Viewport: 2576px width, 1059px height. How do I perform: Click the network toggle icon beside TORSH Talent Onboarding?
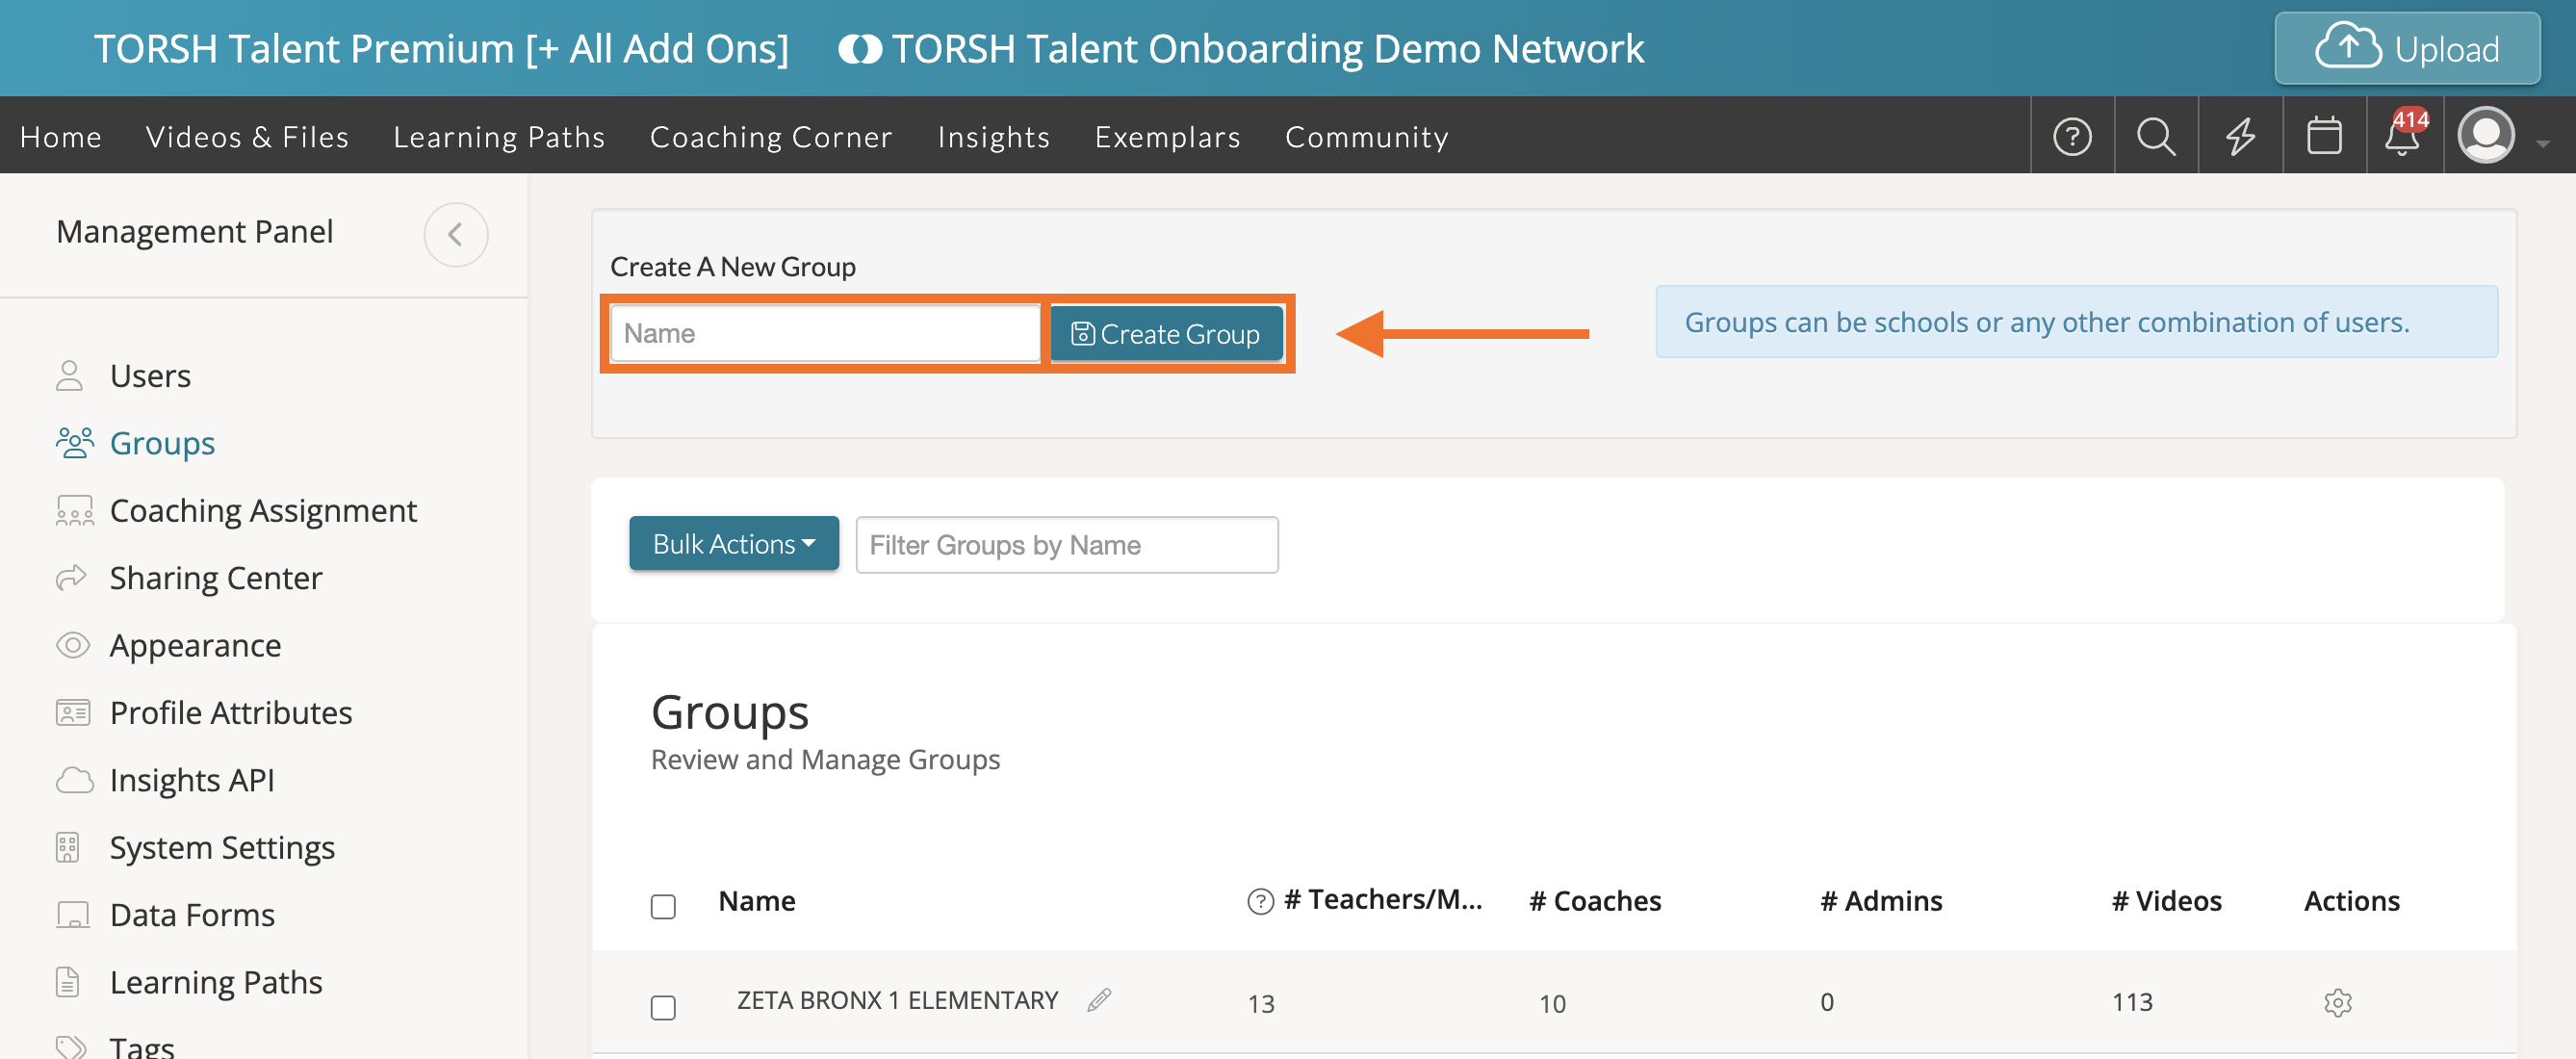click(859, 49)
